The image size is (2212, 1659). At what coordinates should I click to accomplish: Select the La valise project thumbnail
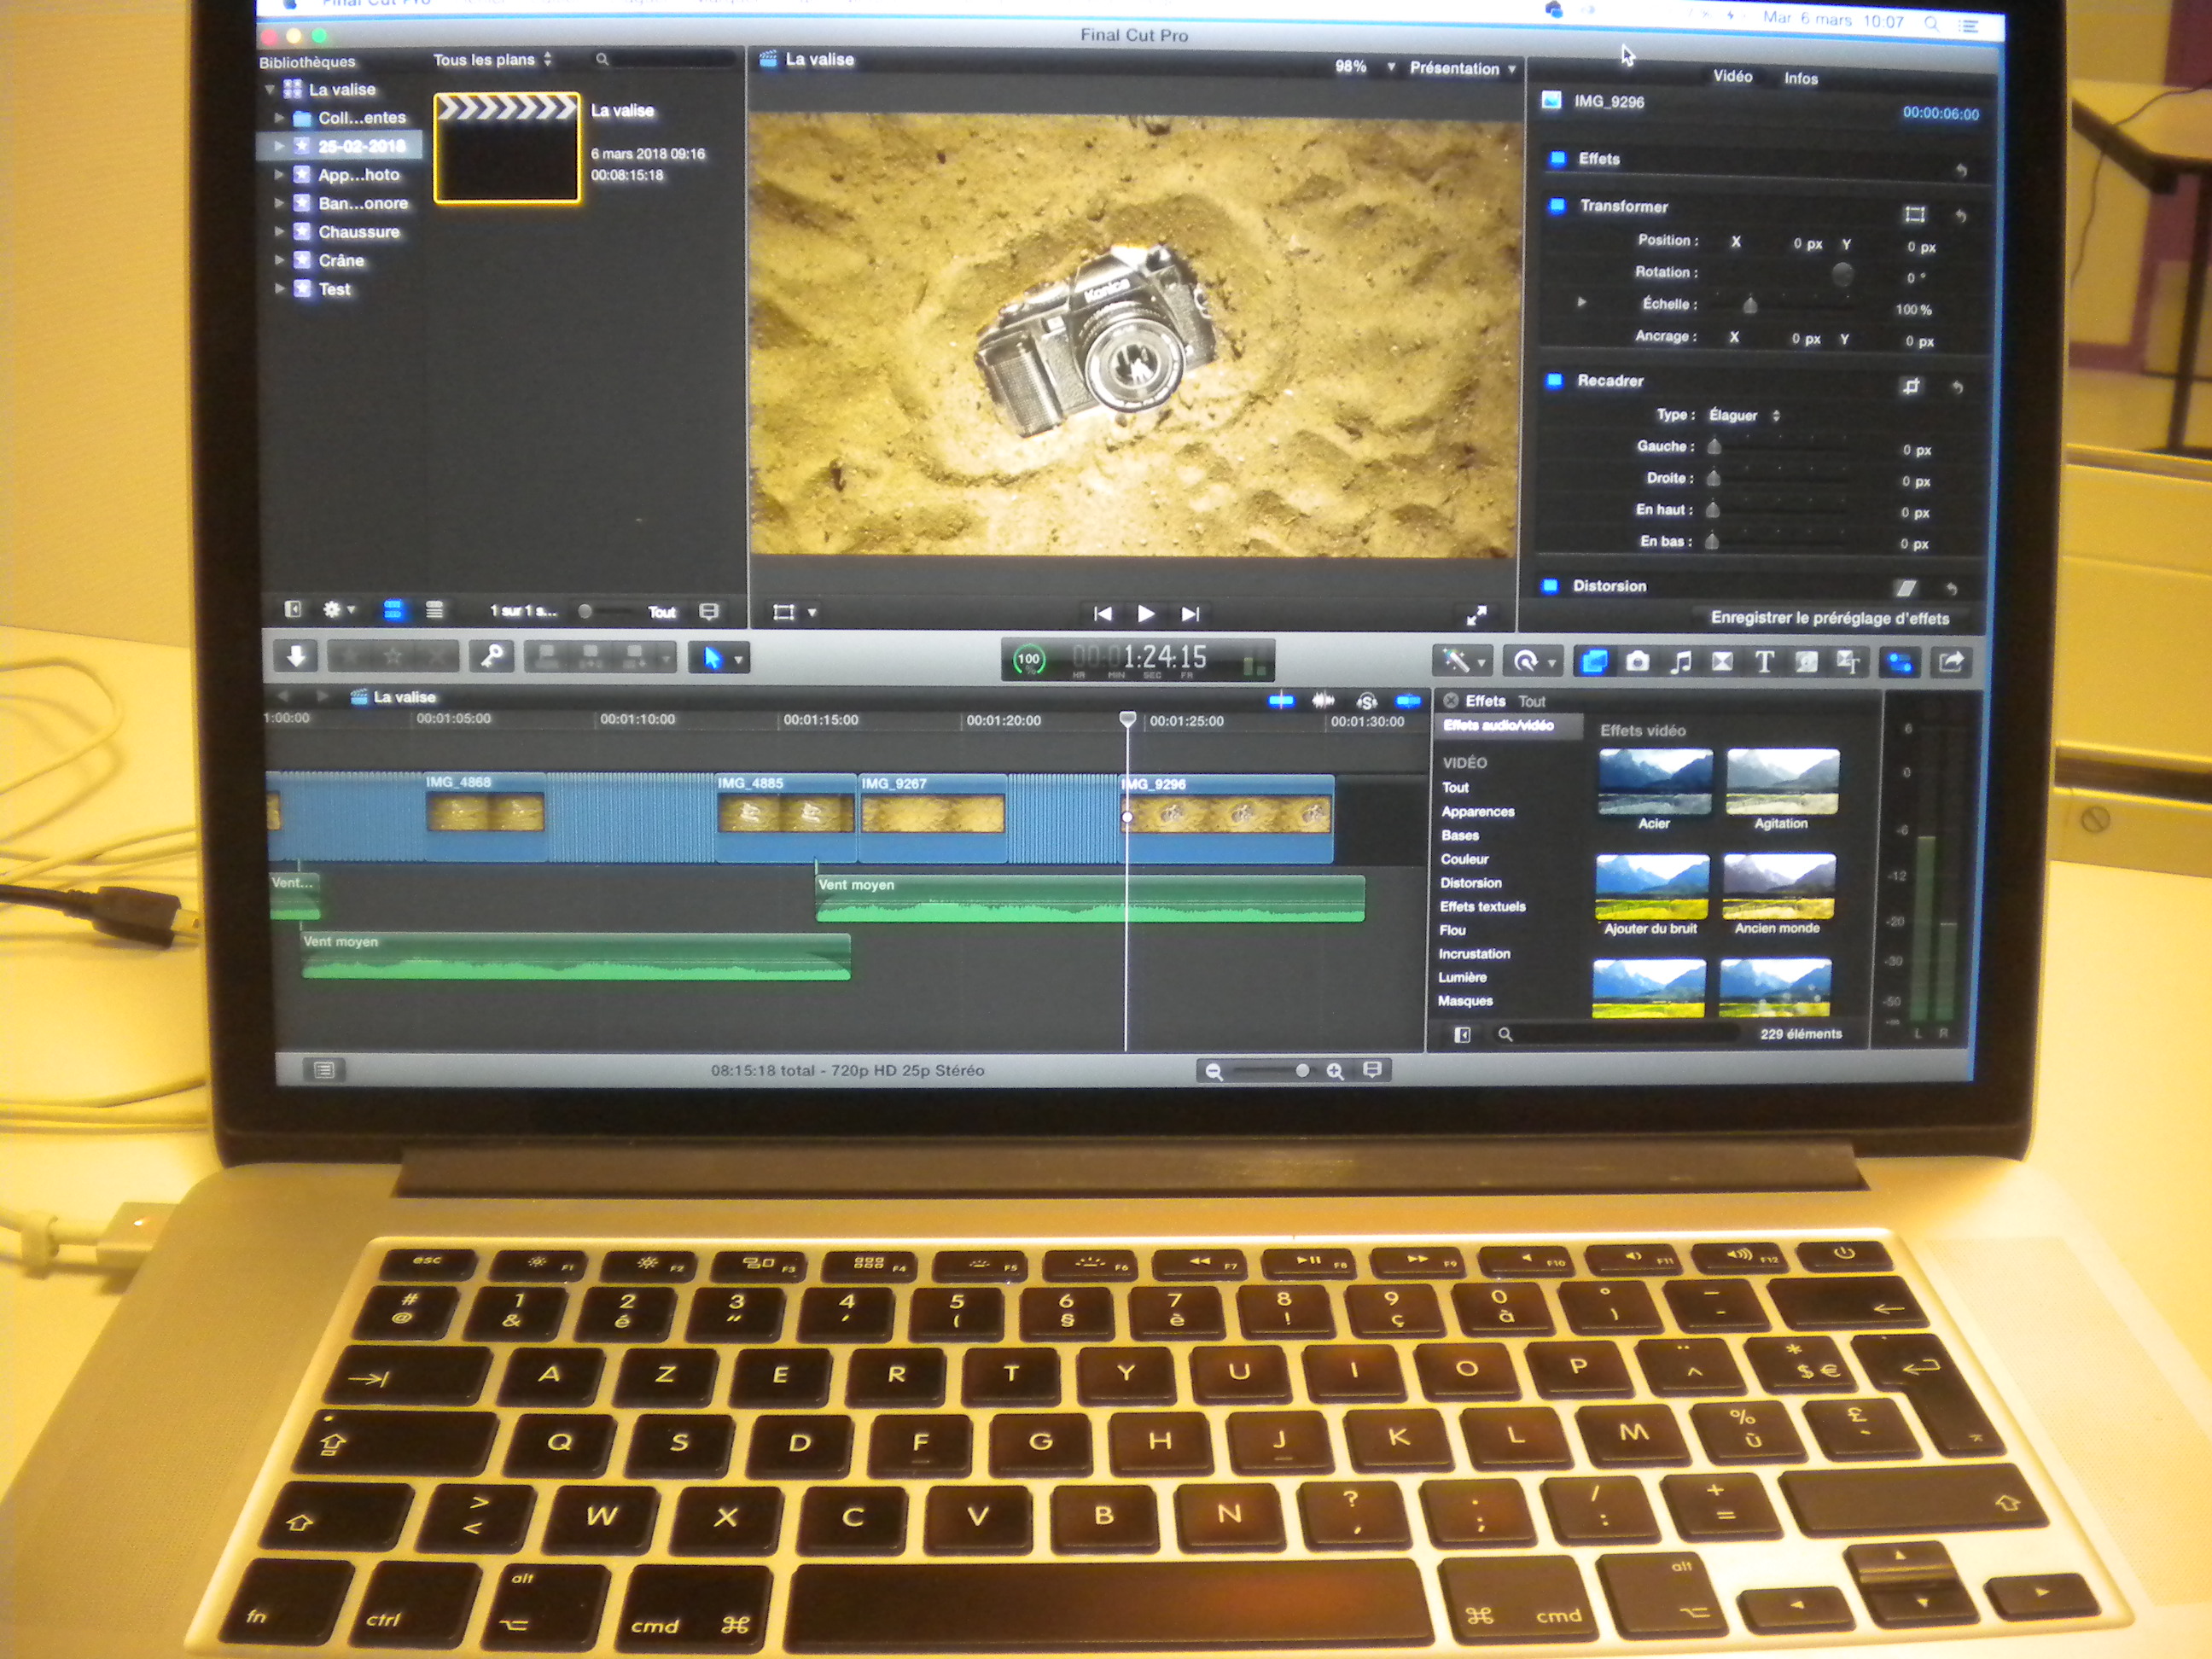[506, 148]
